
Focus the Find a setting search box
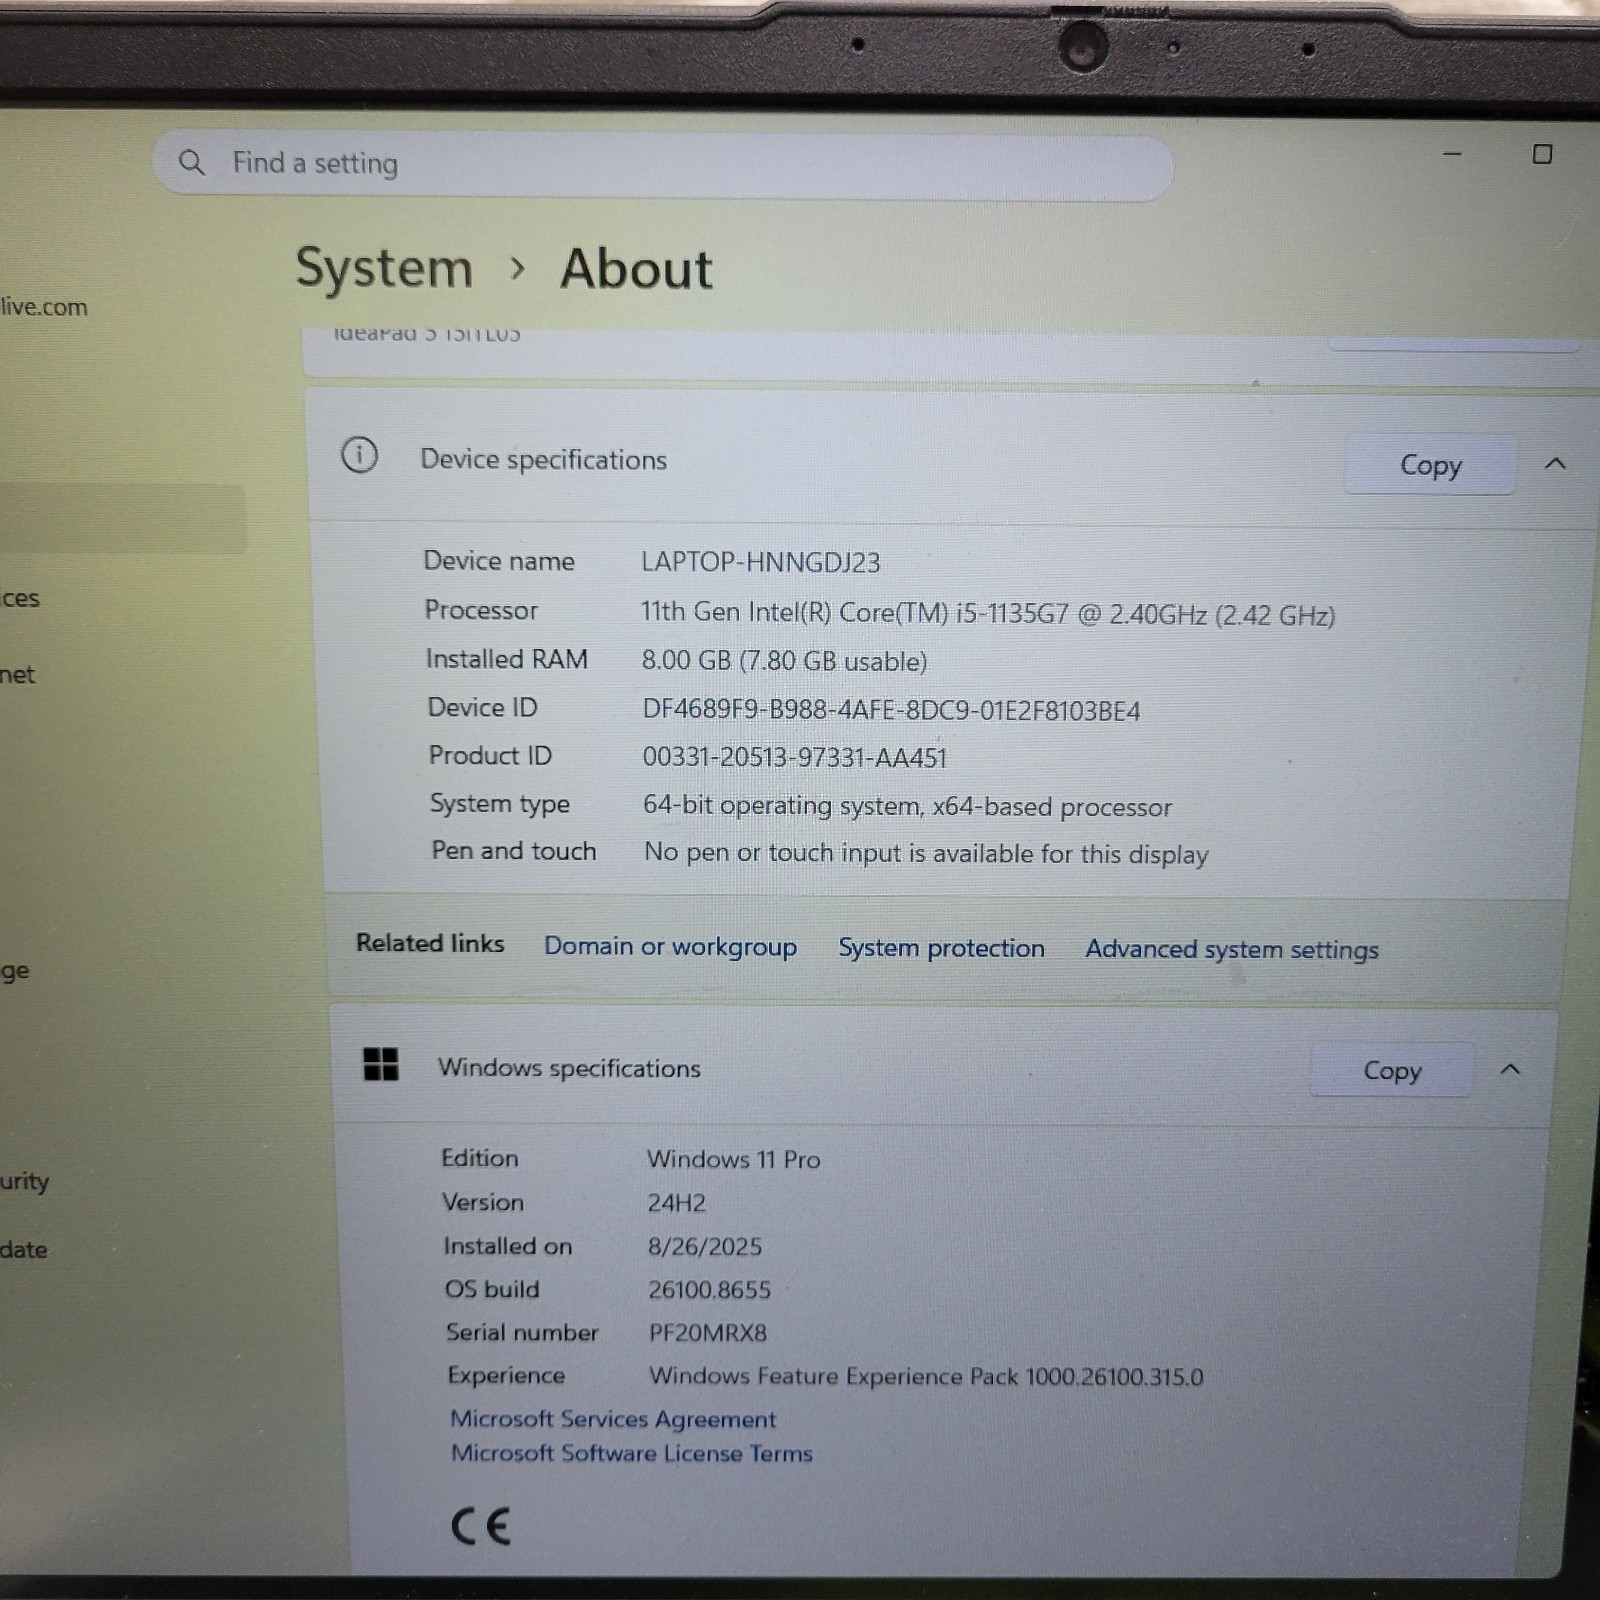tap(662, 164)
